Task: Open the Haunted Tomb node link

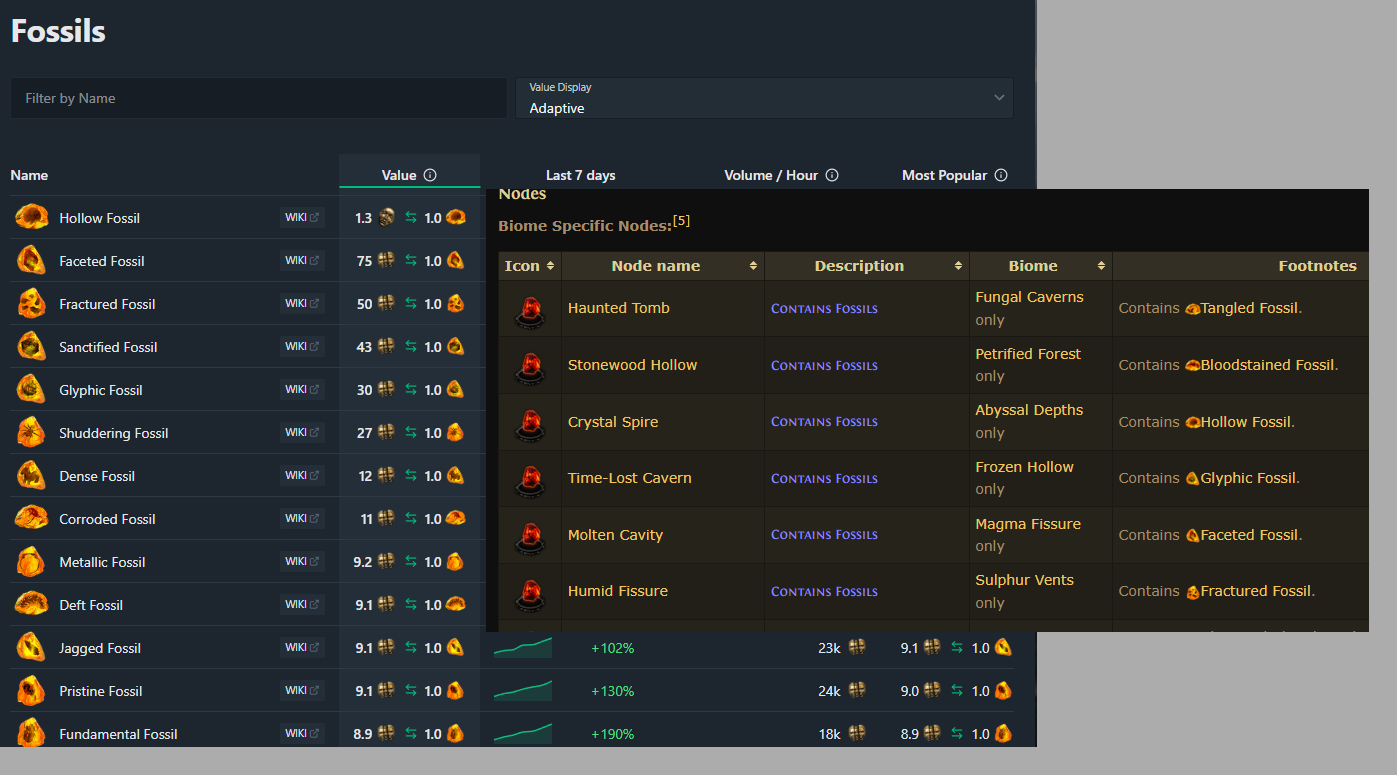Action: (x=619, y=308)
